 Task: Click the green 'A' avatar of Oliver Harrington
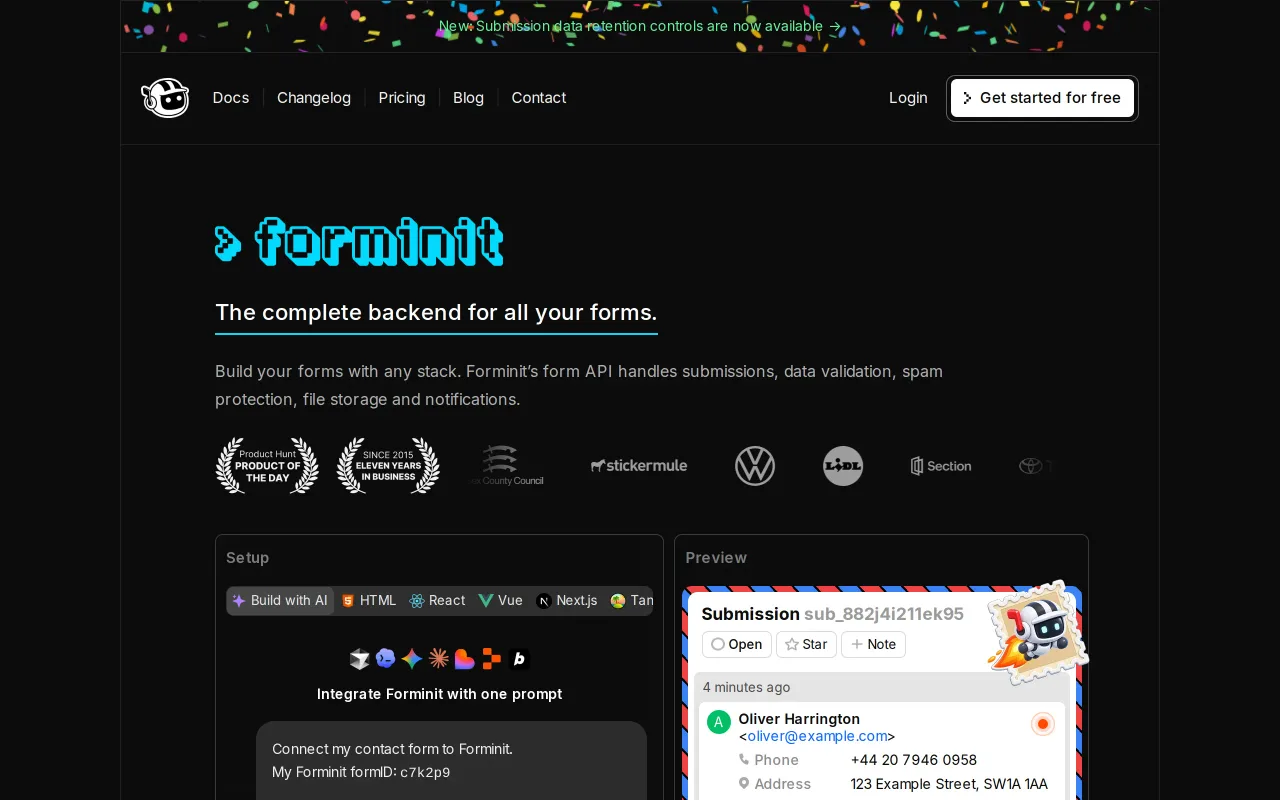point(718,722)
